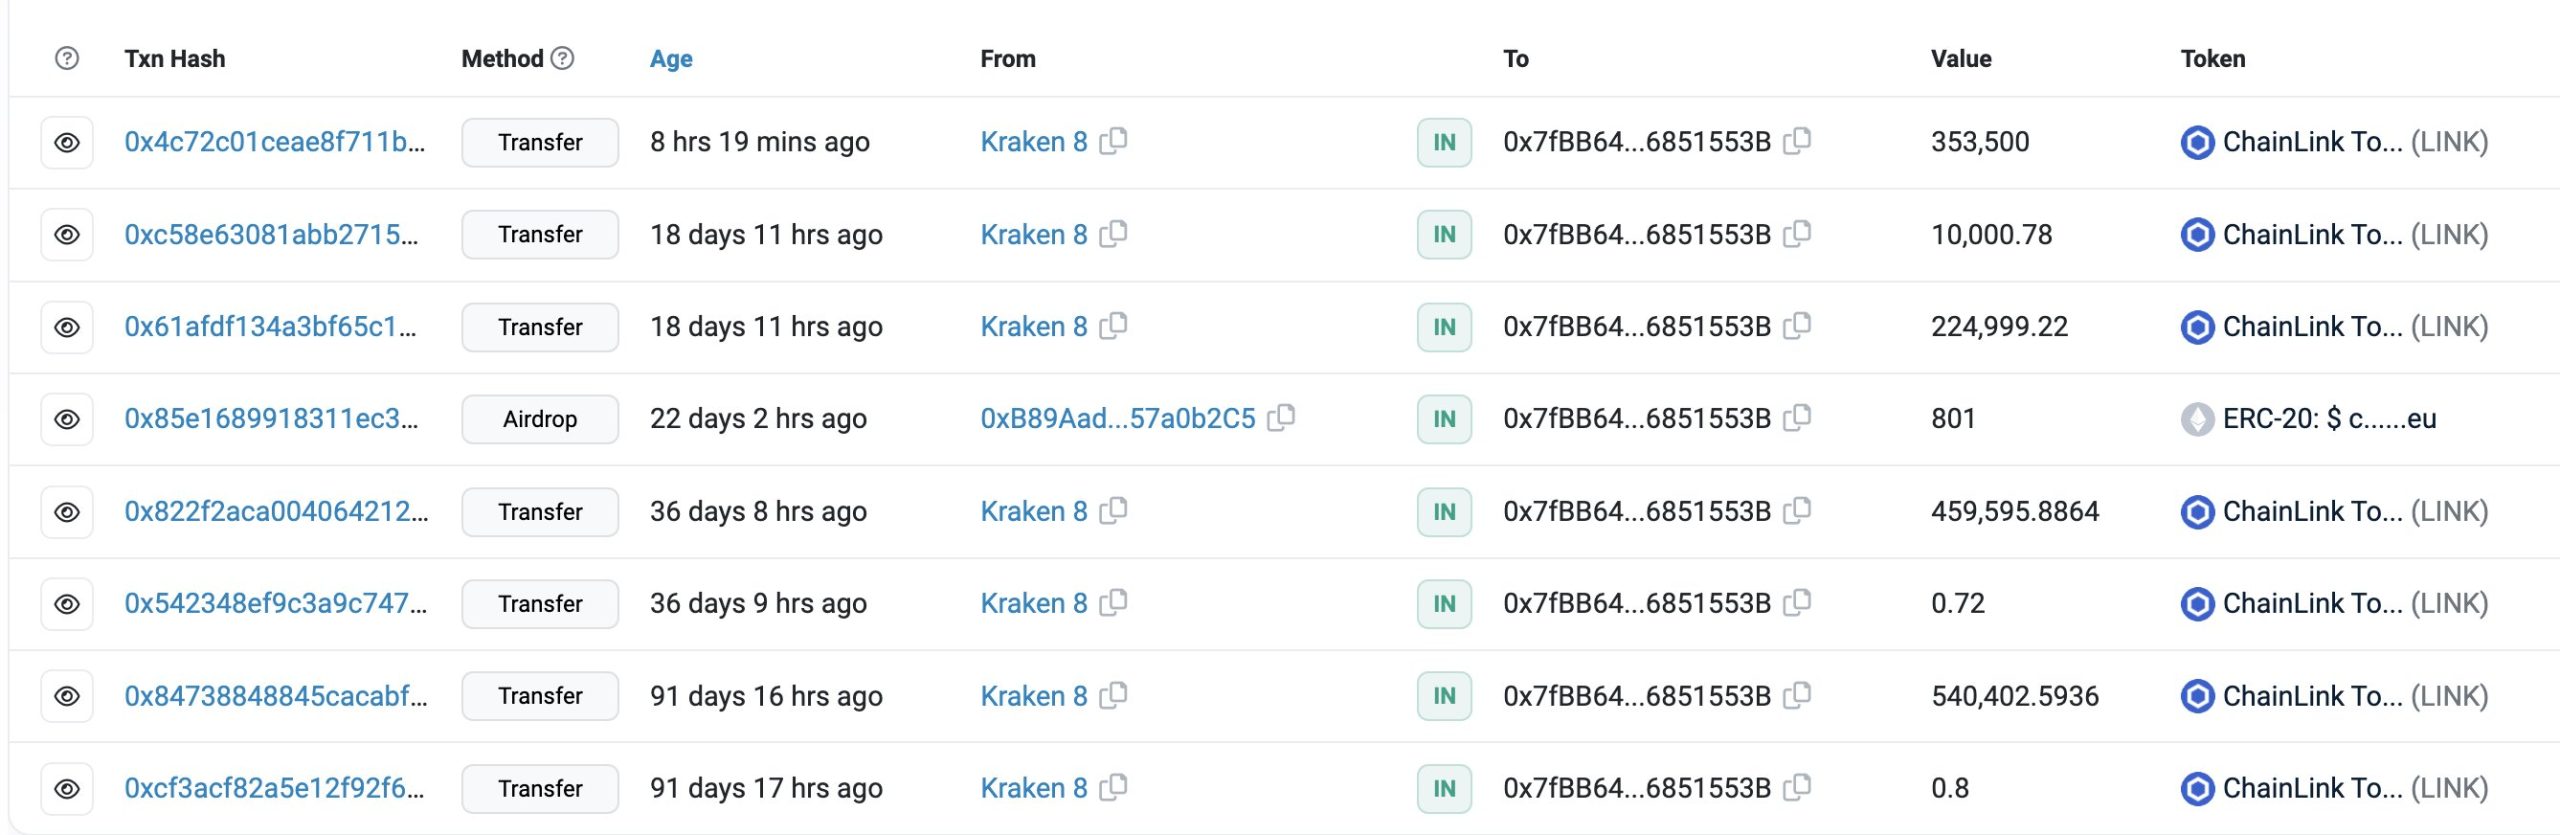Click the Airdrop method badge
Viewport: 2560px width, 835px height.
(x=540, y=419)
